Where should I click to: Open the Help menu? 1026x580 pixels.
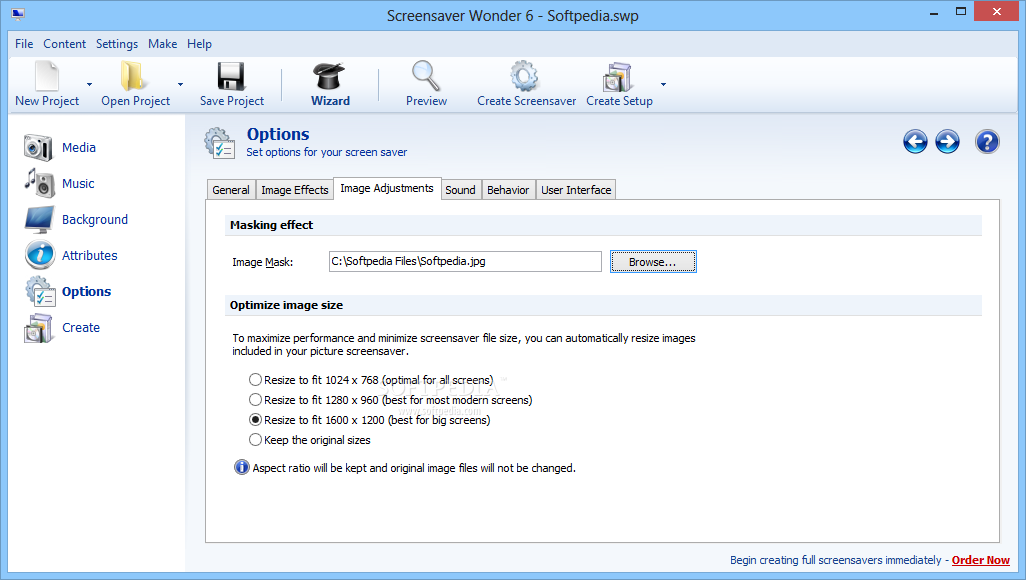tap(199, 44)
